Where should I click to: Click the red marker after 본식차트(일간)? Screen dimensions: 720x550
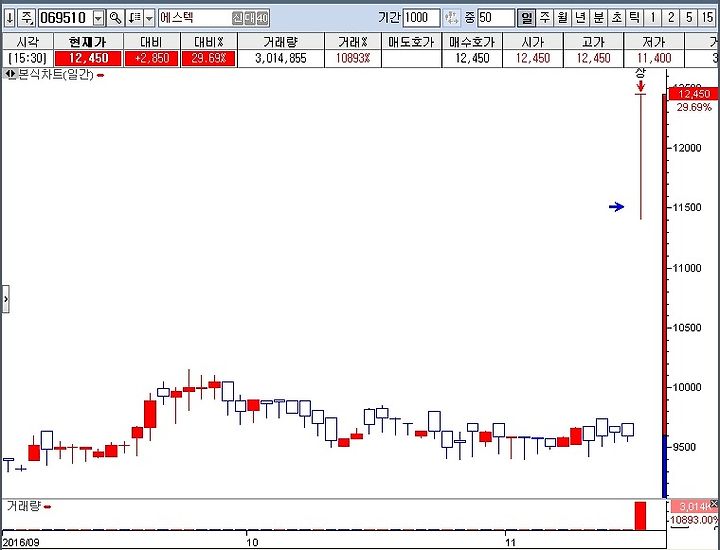coord(100,75)
